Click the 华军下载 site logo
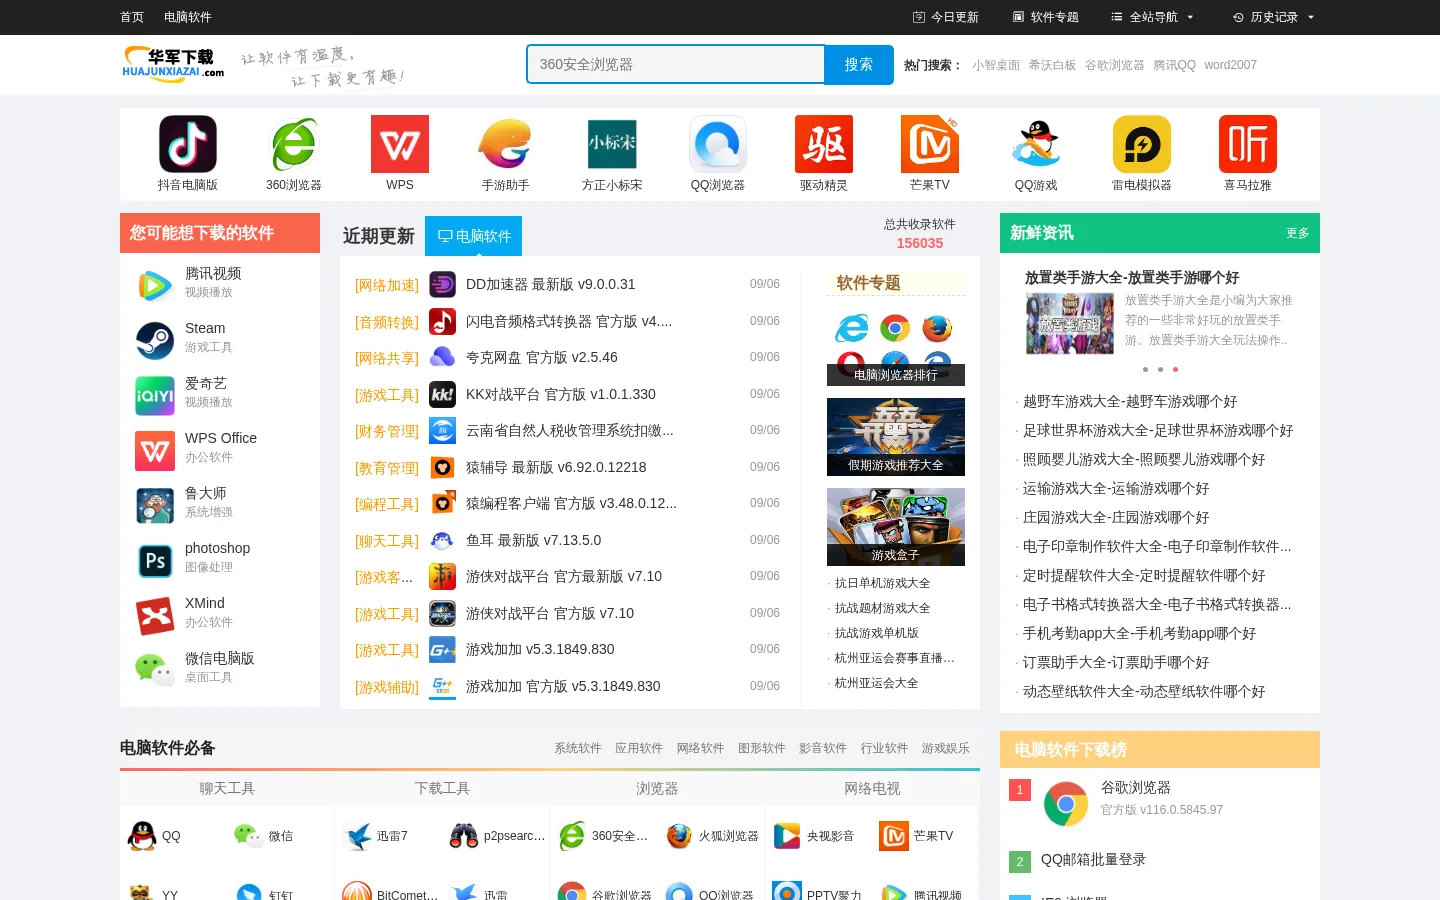 click(173, 63)
